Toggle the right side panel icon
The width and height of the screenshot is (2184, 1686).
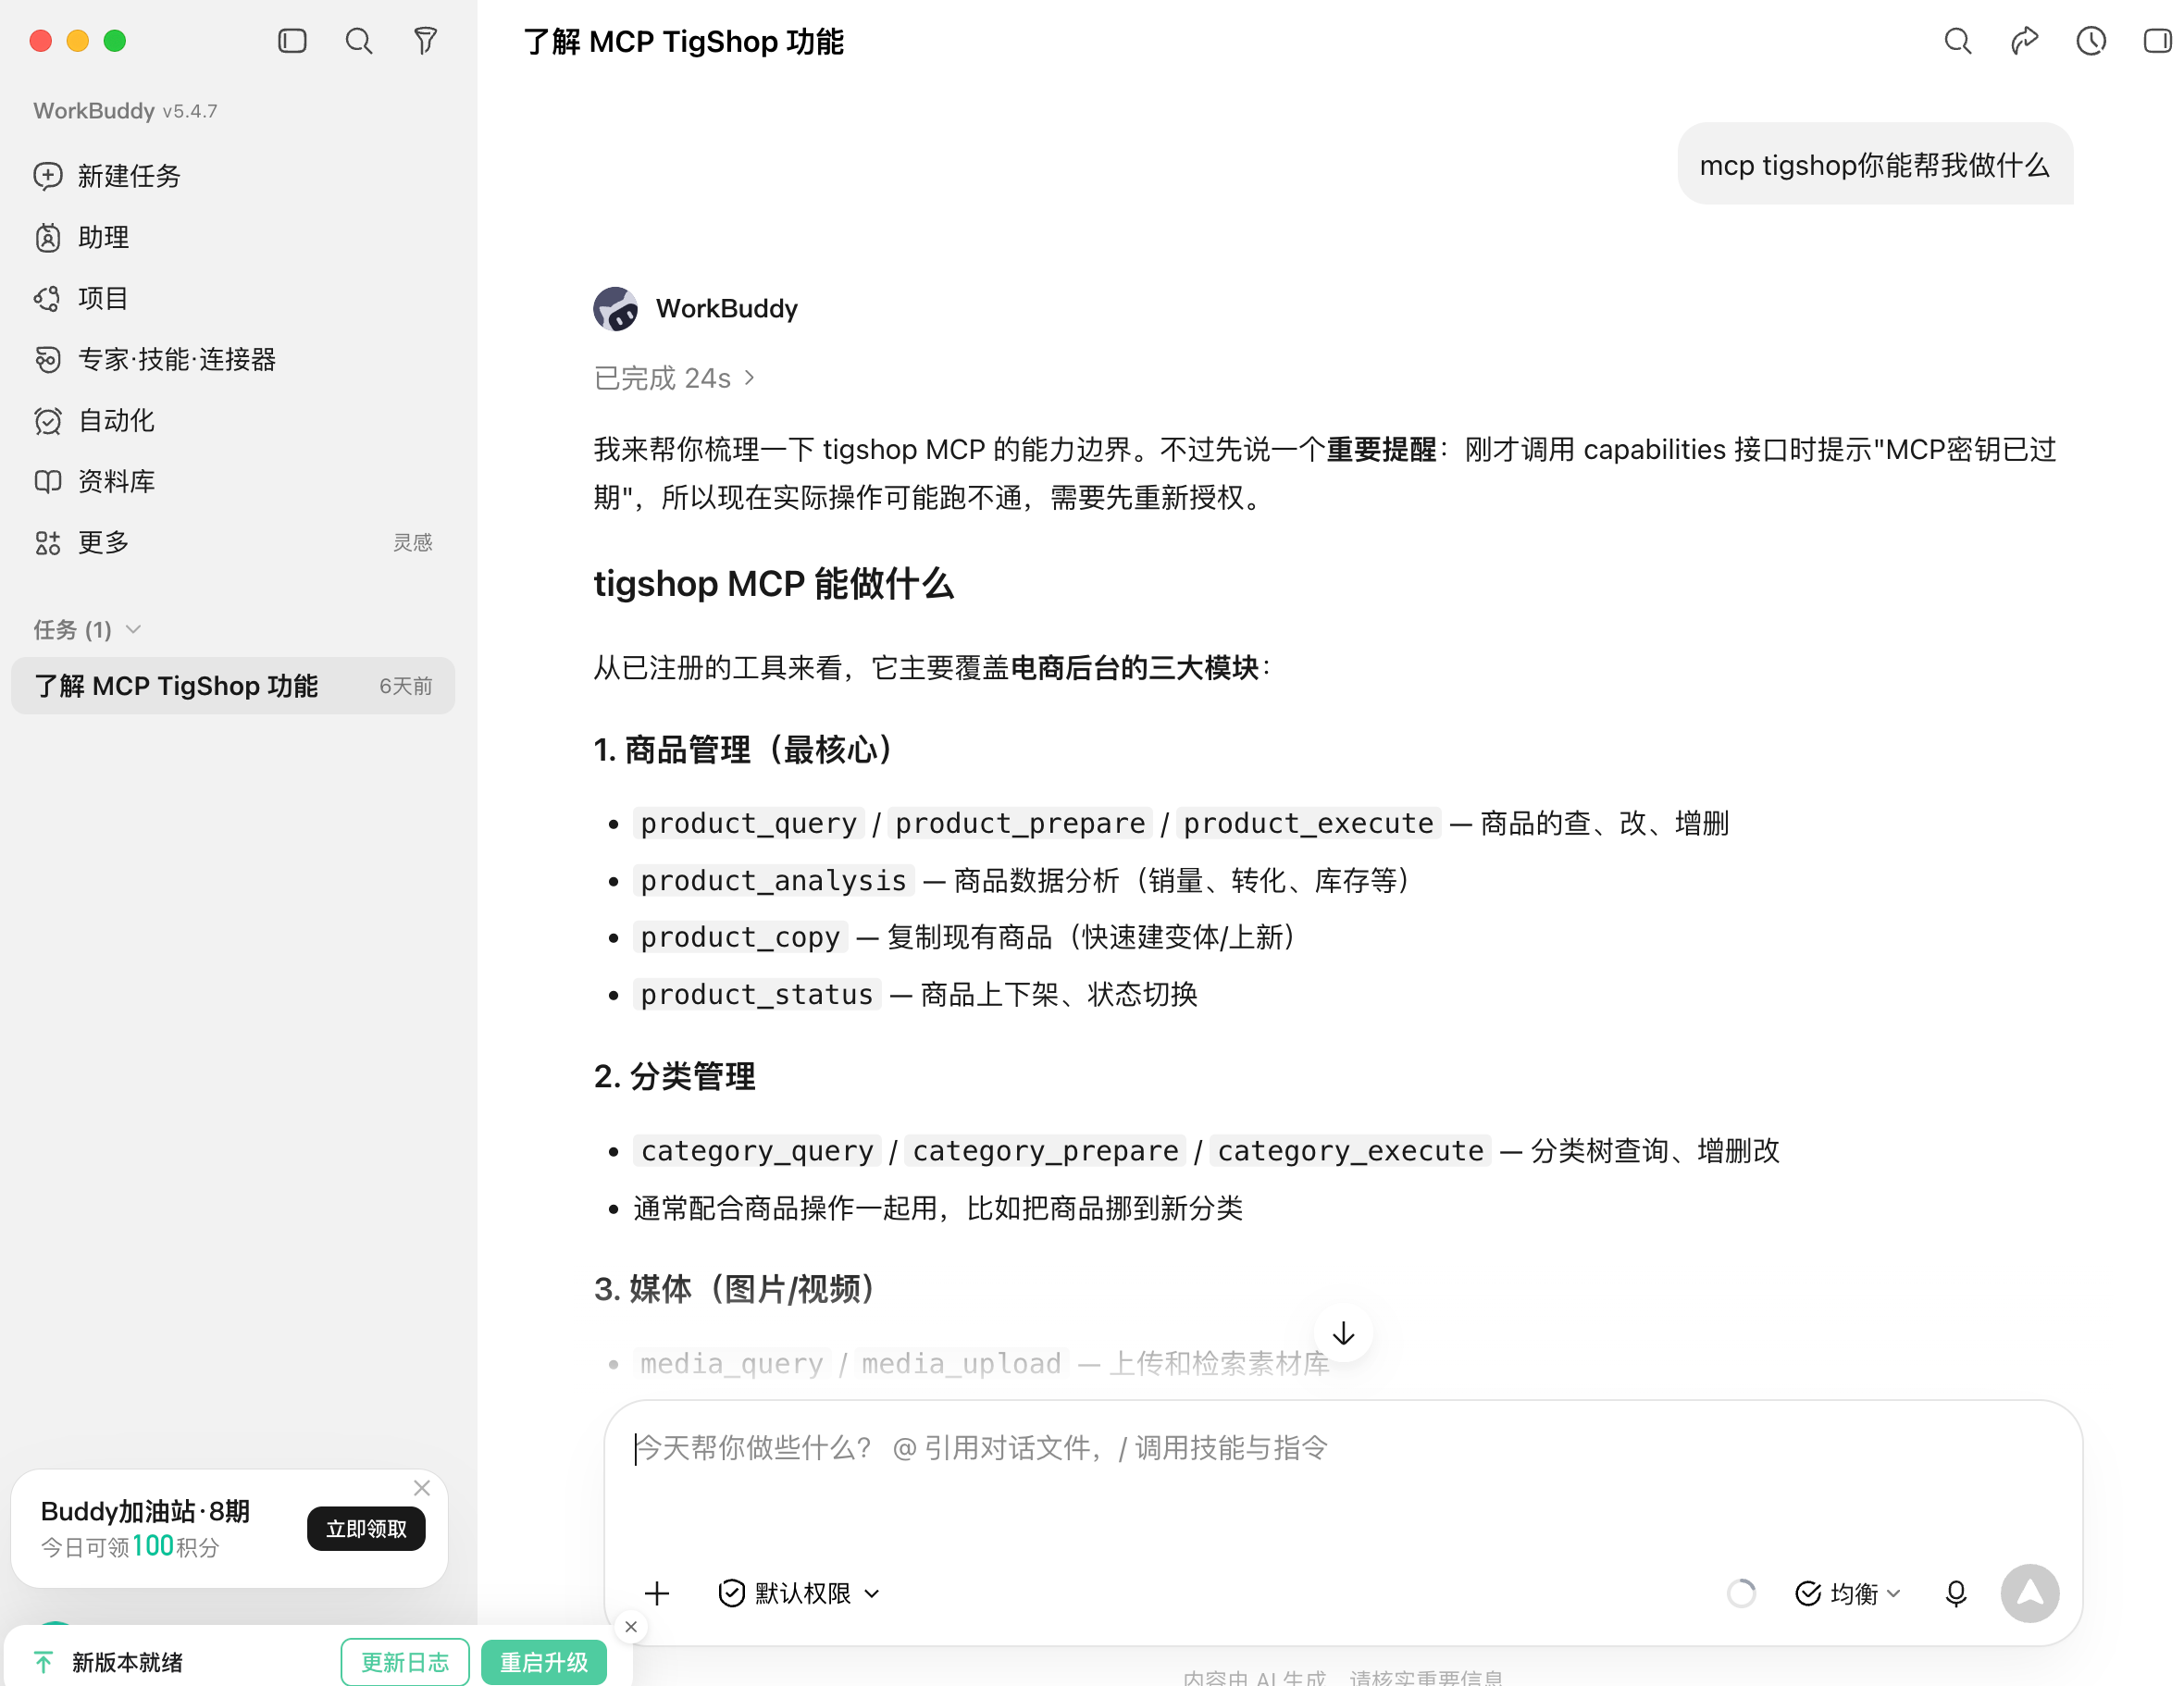point(2157,41)
